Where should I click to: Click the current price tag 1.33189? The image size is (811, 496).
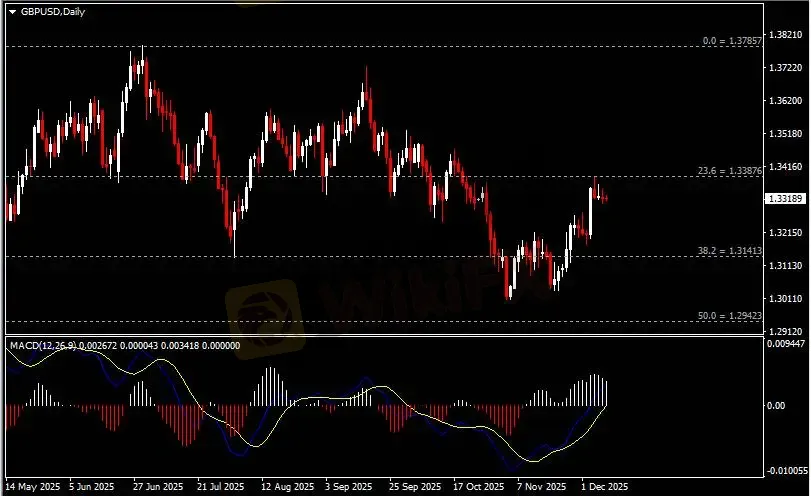pyautogui.click(x=785, y=199)
